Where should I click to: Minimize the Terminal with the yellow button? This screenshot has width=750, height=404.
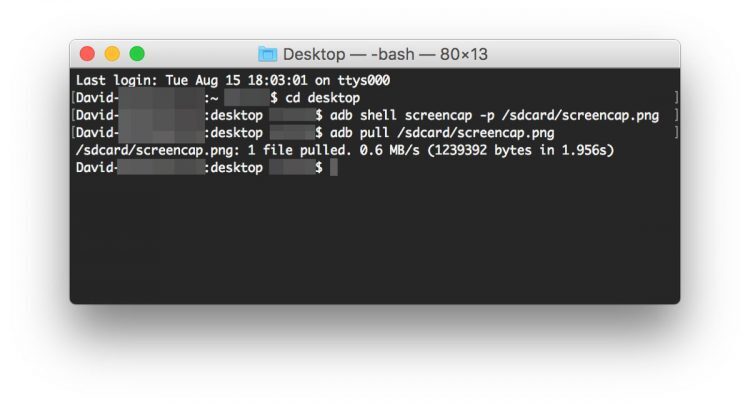pos(112,54)
